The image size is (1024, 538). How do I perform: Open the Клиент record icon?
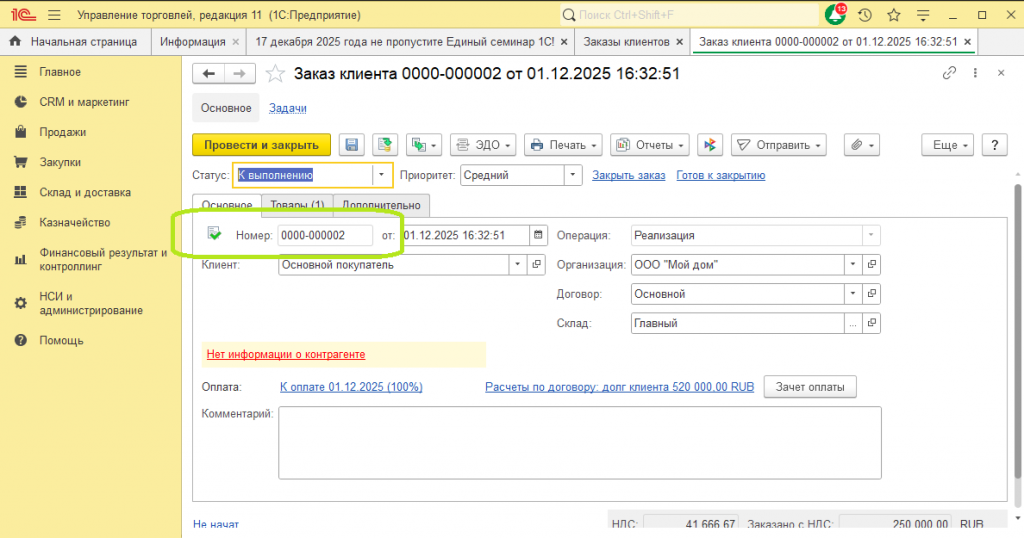coord(536,264)
